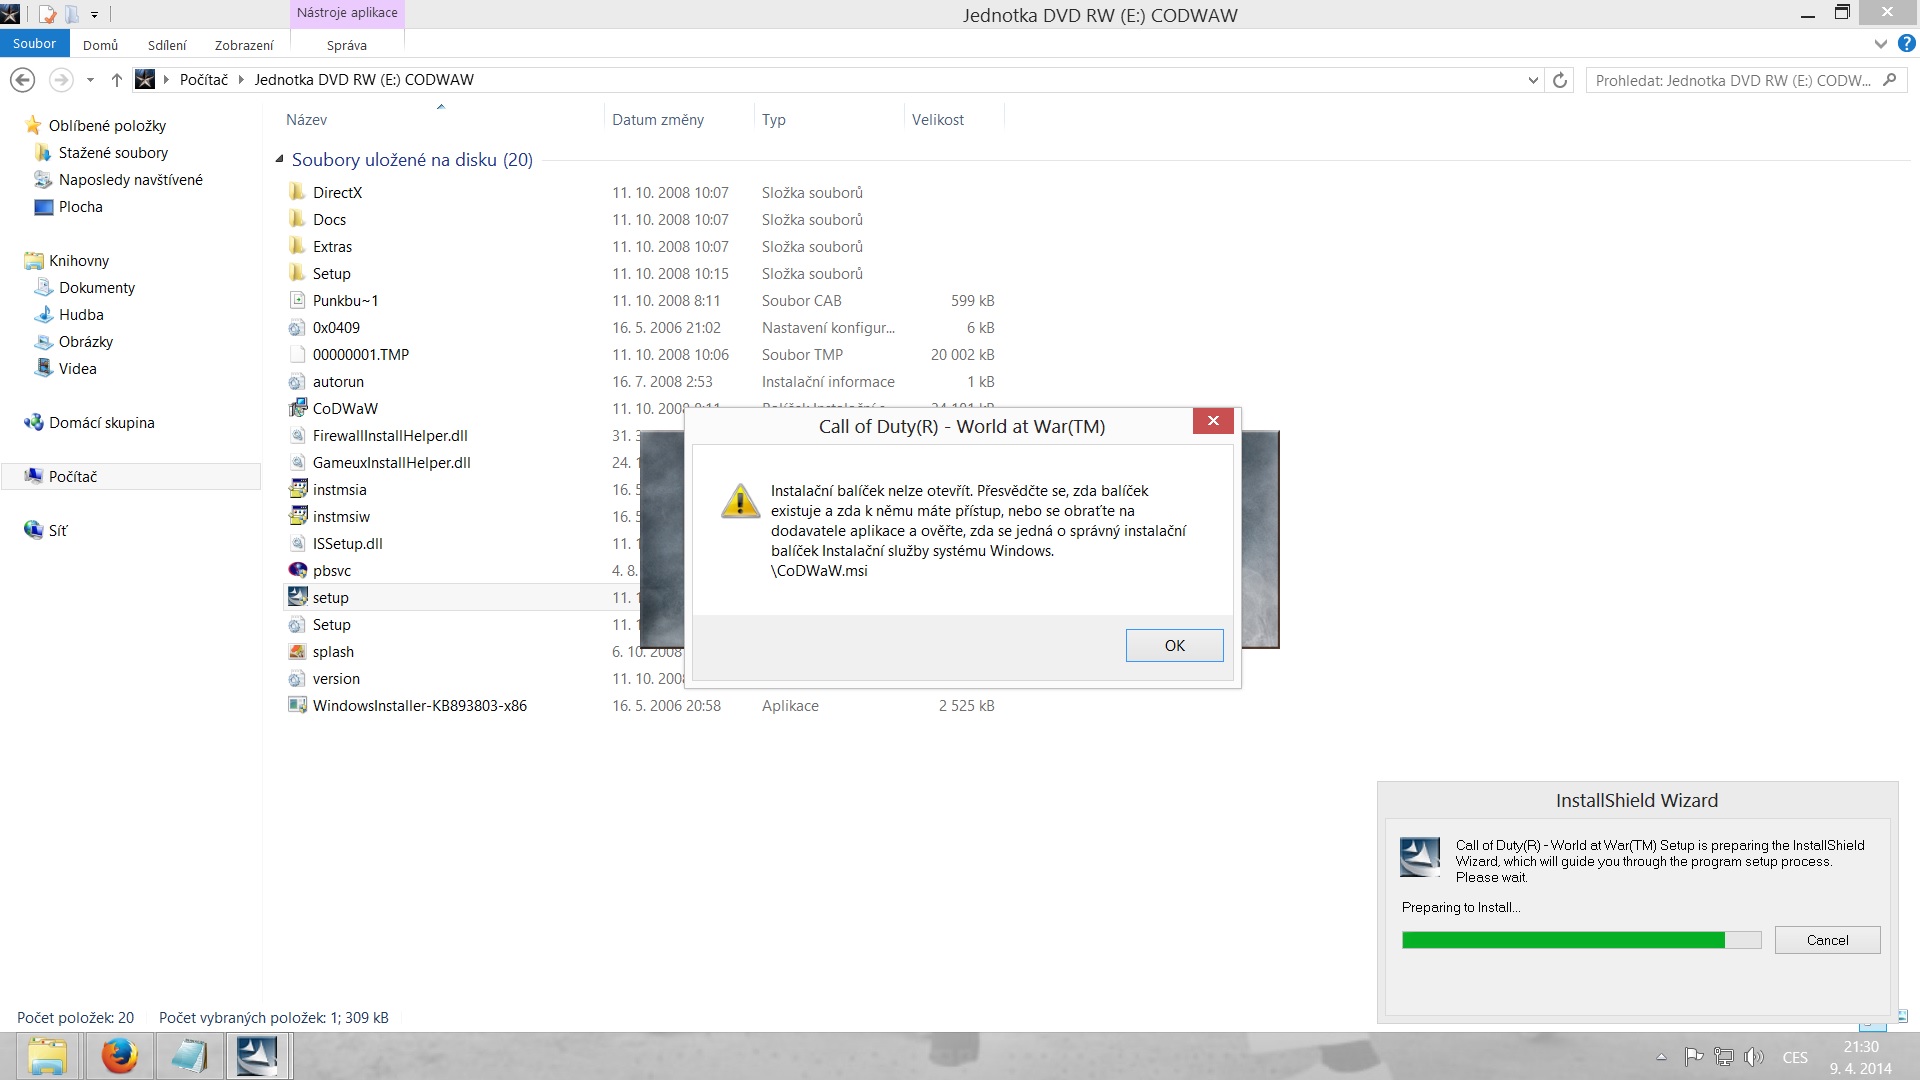Open the recent locations dropdown arrow

tap(90, 80)
